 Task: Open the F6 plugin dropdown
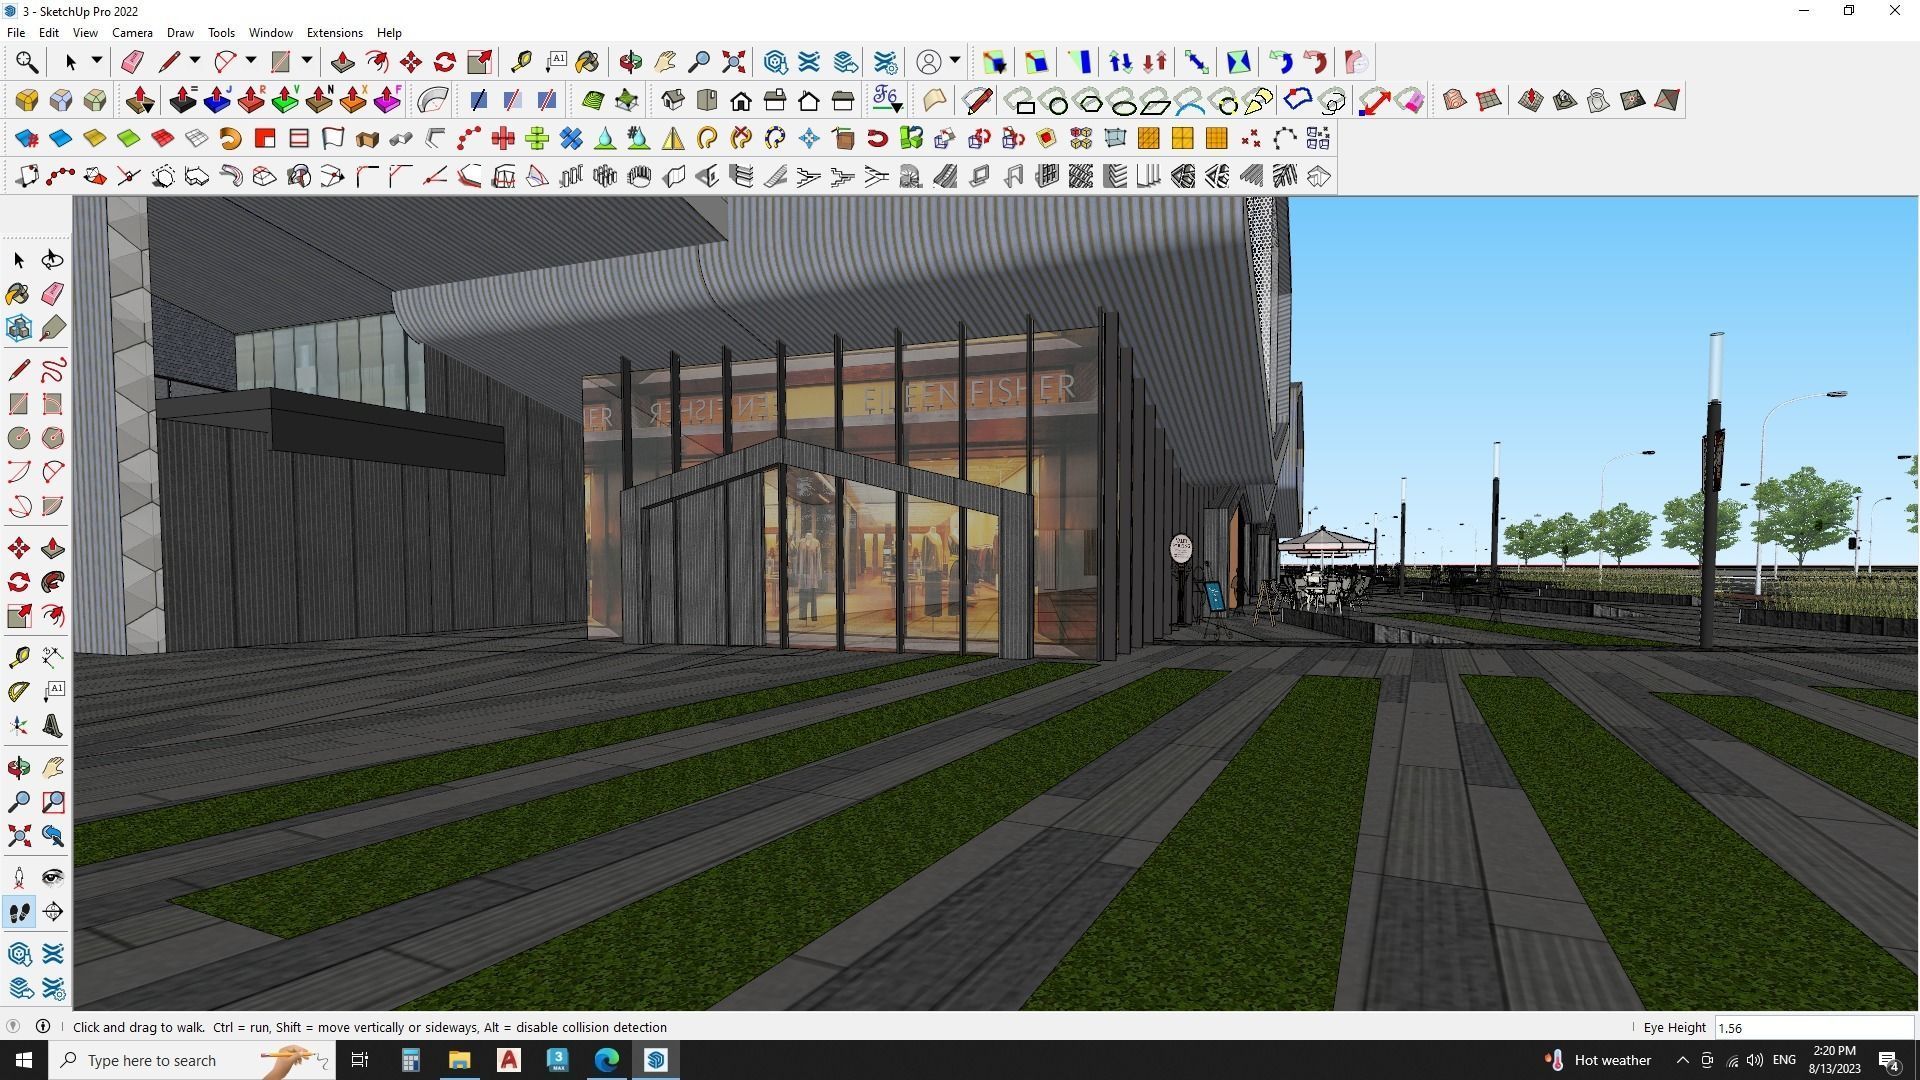[x=887, y=100]
